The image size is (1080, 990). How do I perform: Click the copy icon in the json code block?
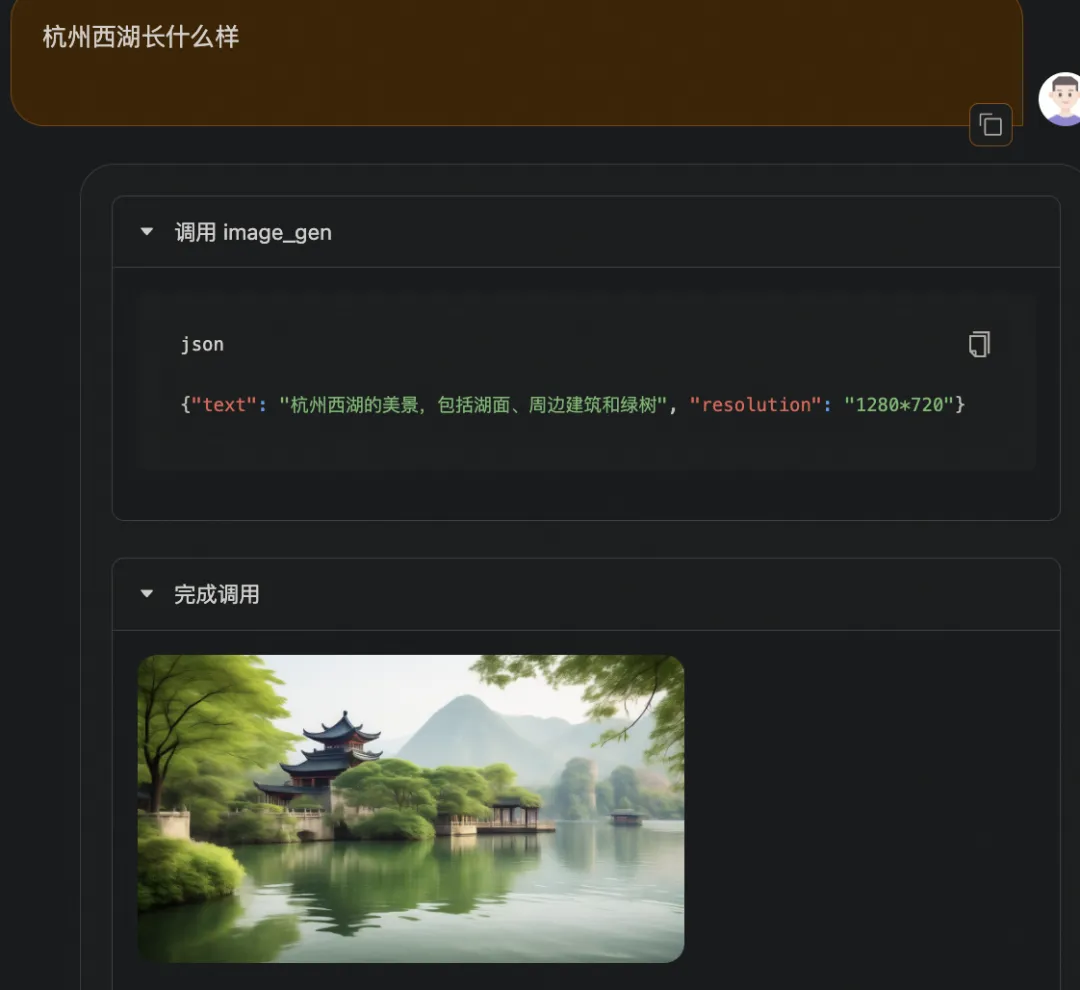[978, 343]
